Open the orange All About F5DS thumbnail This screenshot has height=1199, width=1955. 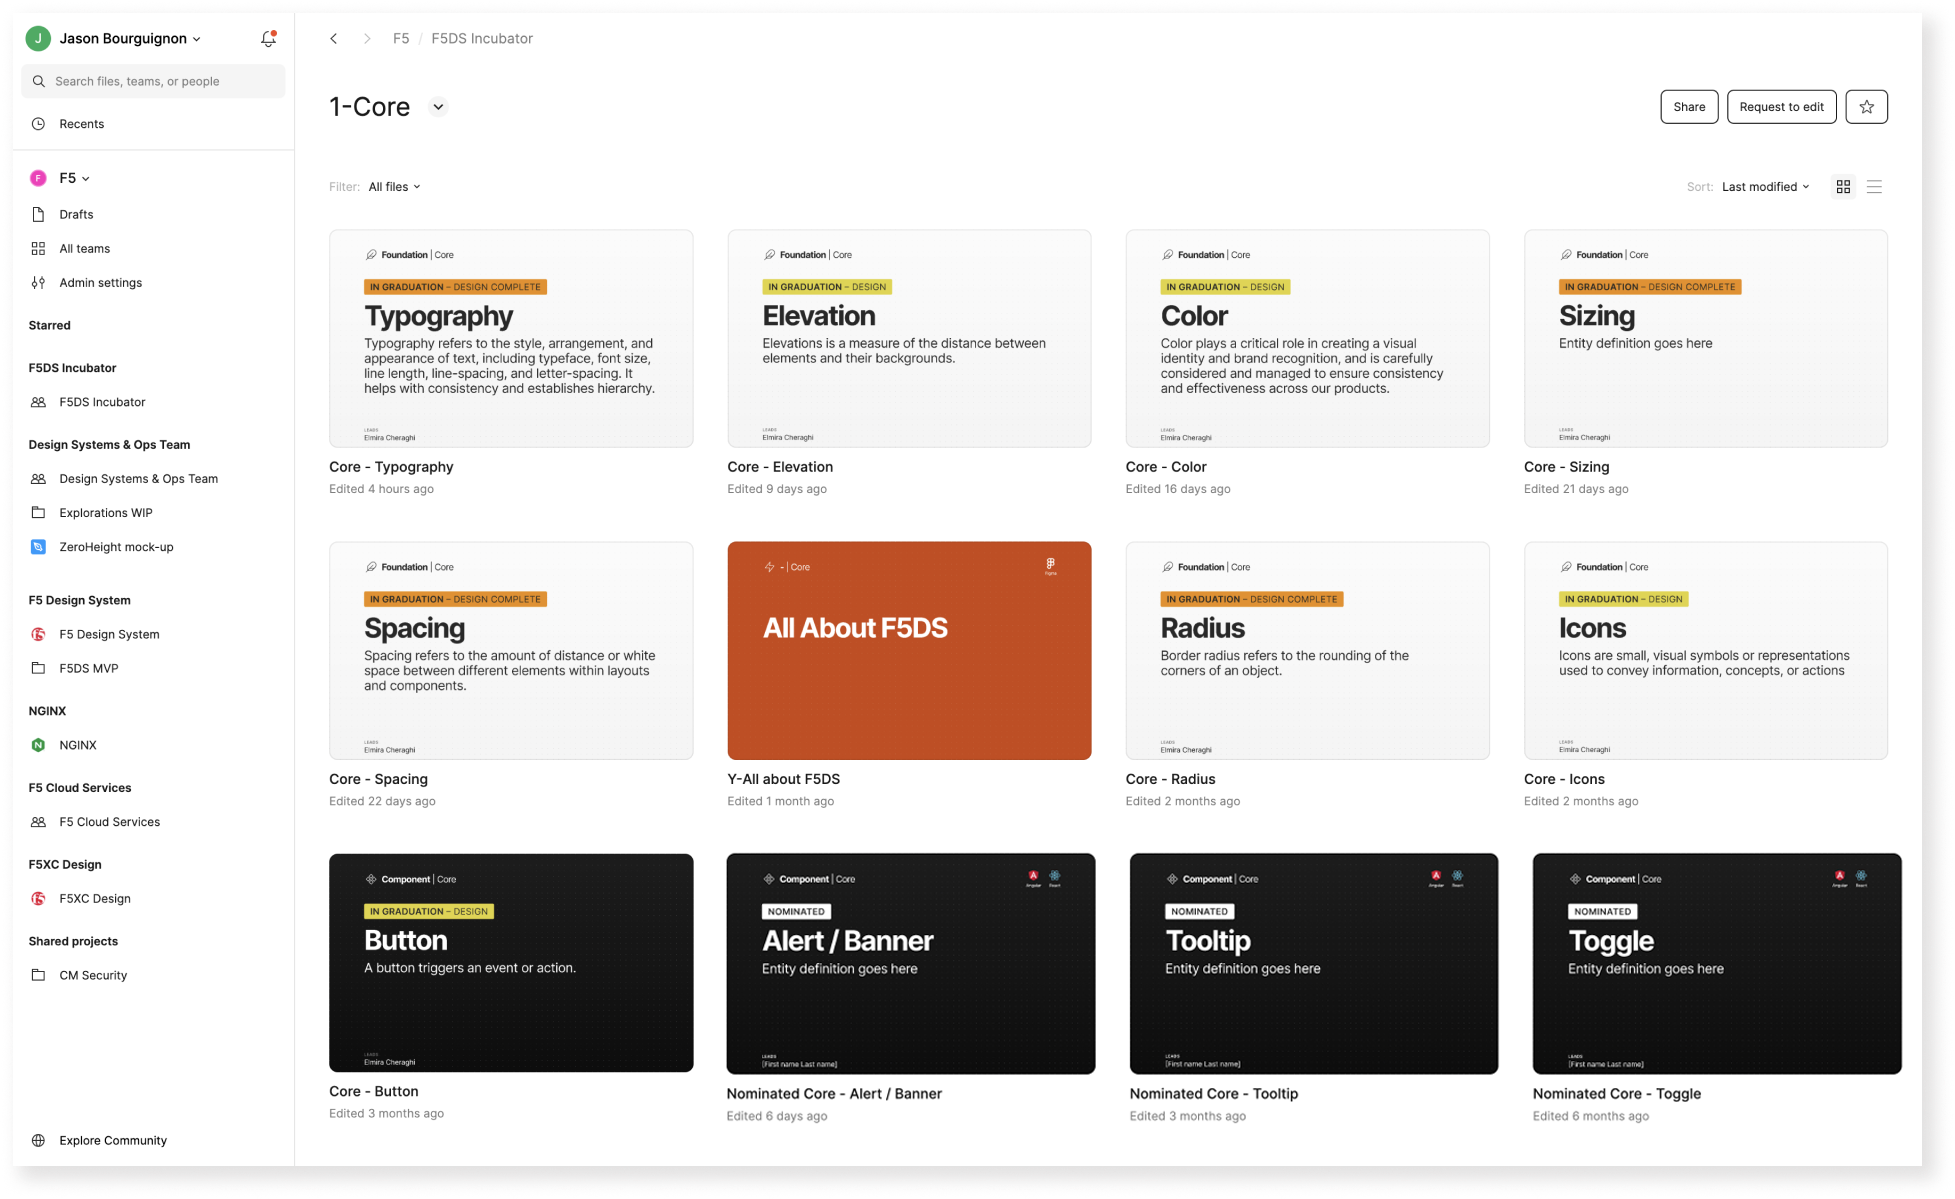(x=909, y=650)
